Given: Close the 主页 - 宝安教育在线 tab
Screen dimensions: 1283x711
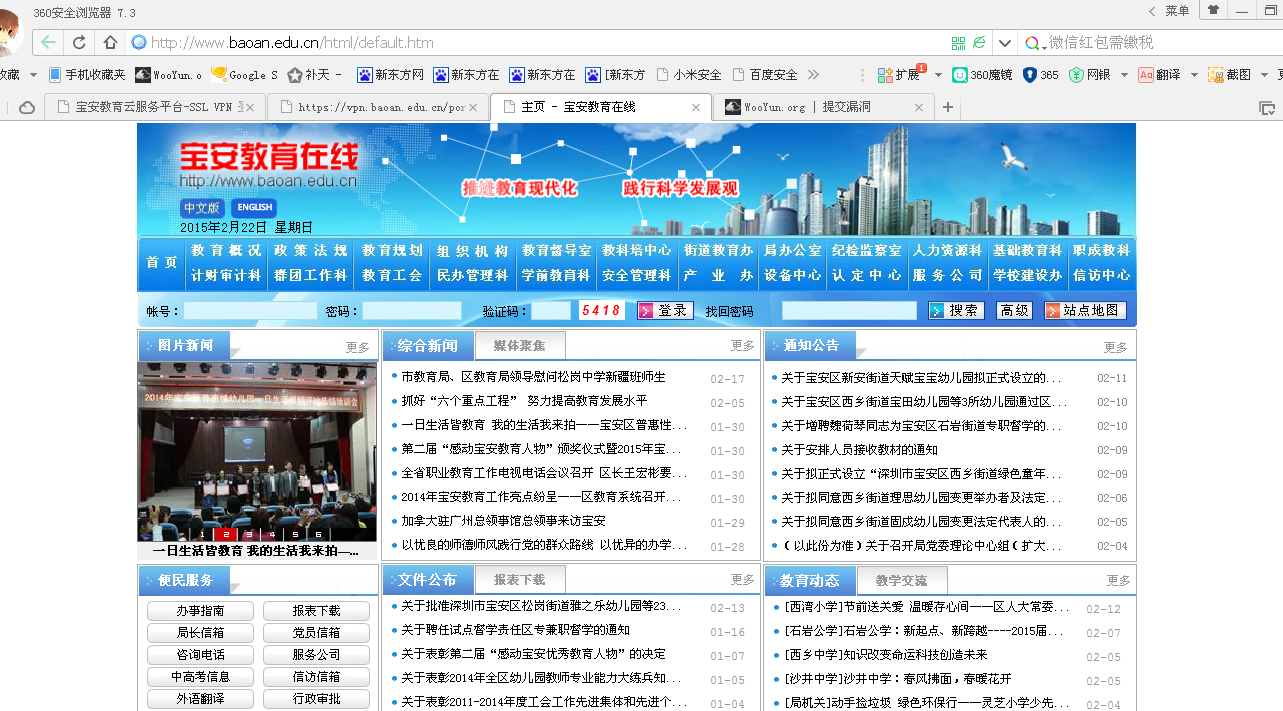Looking at the screenshot, I should tap(696, 107).
